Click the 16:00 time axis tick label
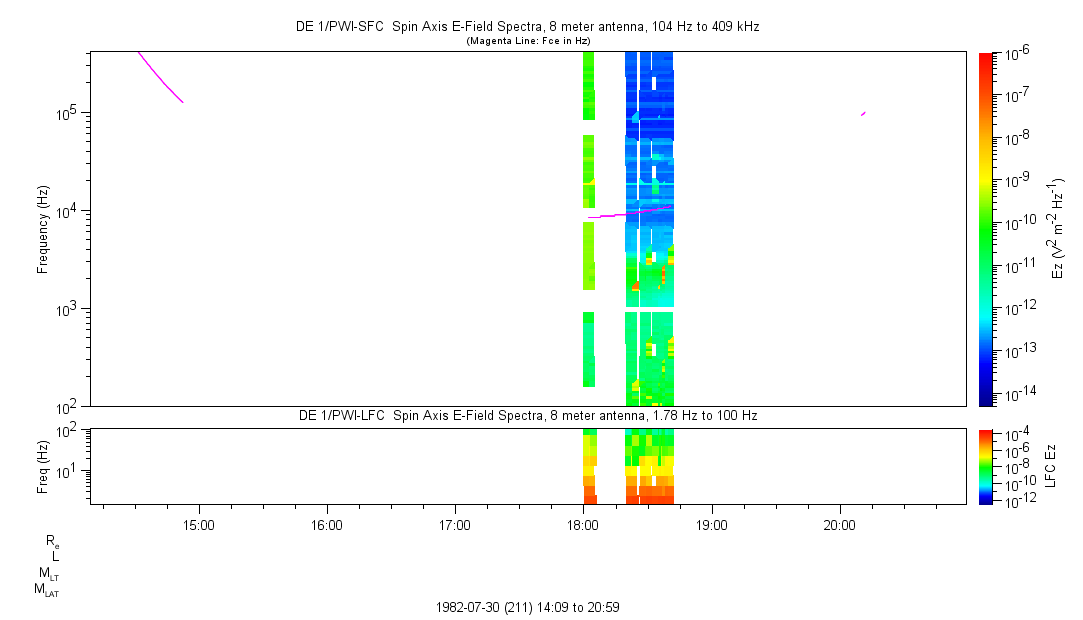The image size is (1083, 620). (x=327, y=524)
